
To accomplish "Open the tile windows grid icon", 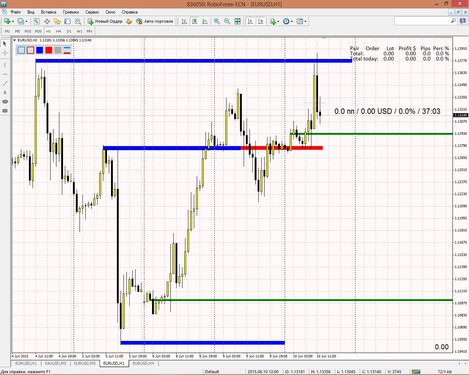I will coord(237,21).
